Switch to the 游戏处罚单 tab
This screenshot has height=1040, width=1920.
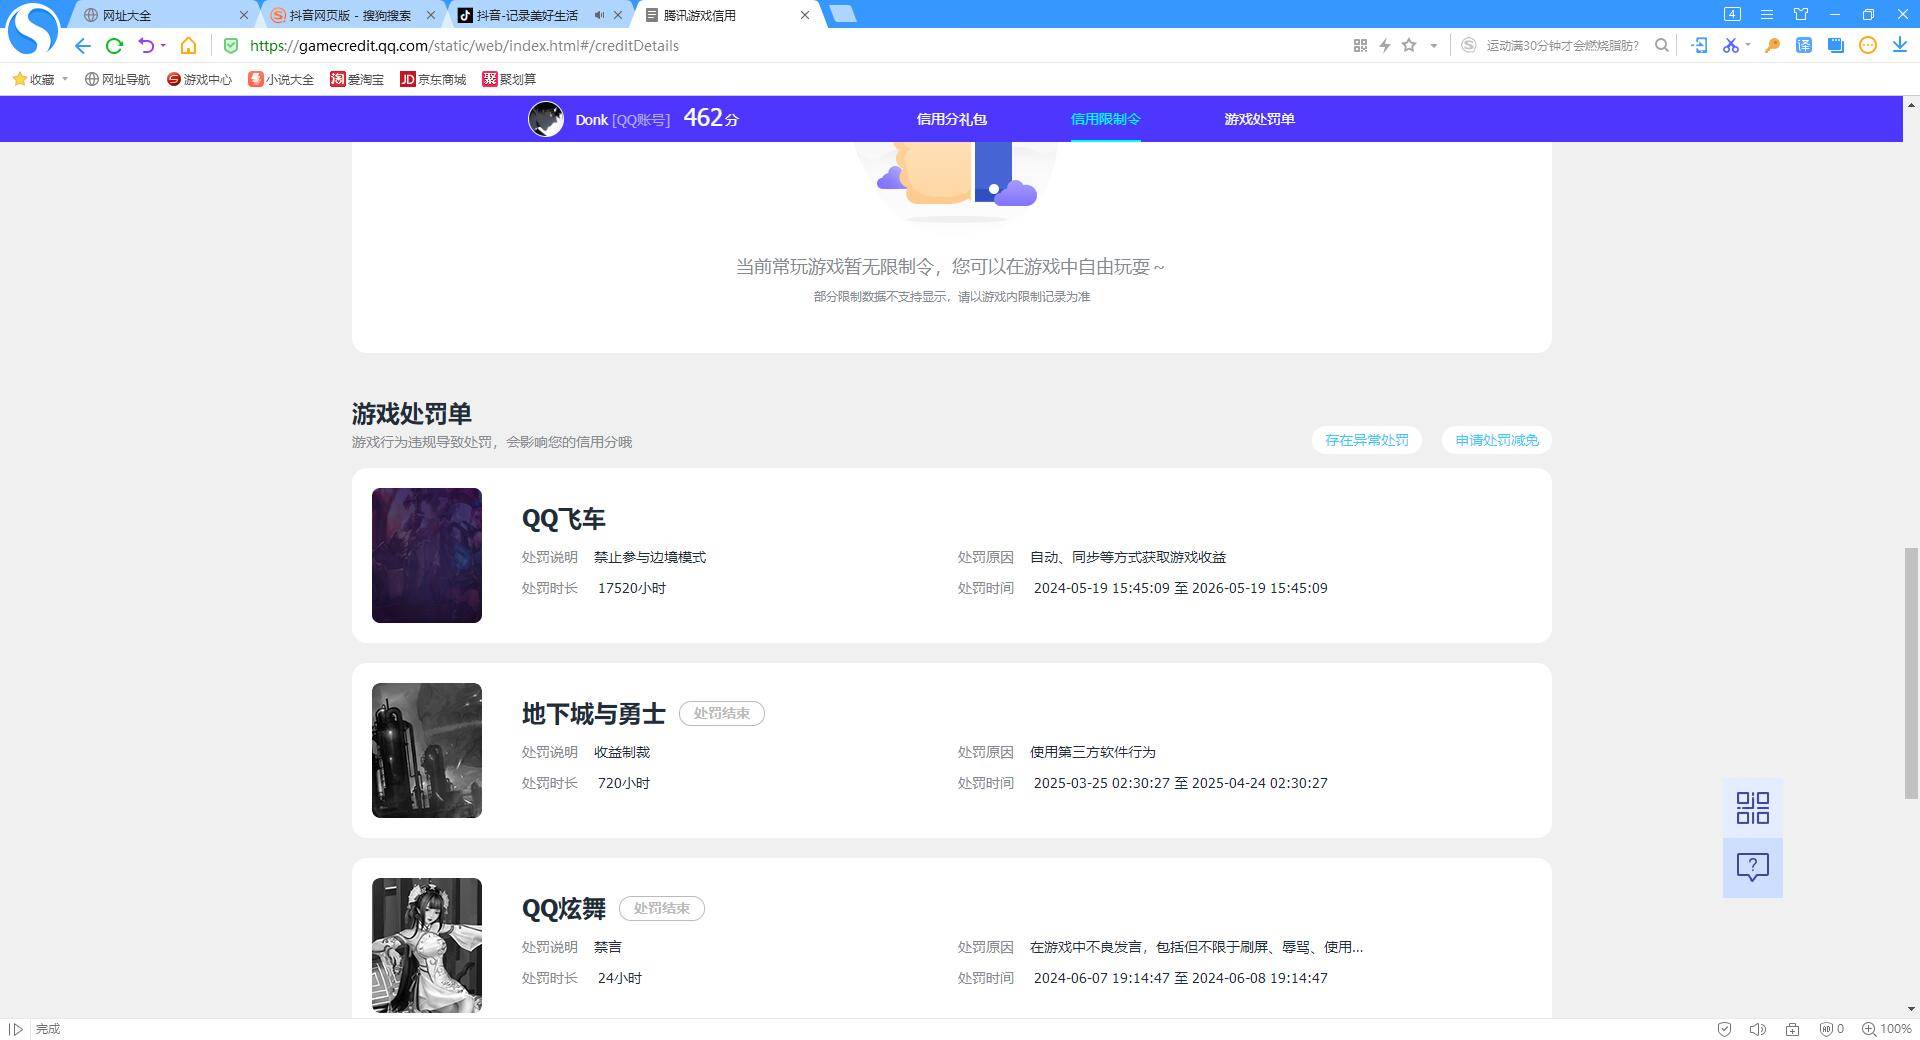coord(1259,119)
